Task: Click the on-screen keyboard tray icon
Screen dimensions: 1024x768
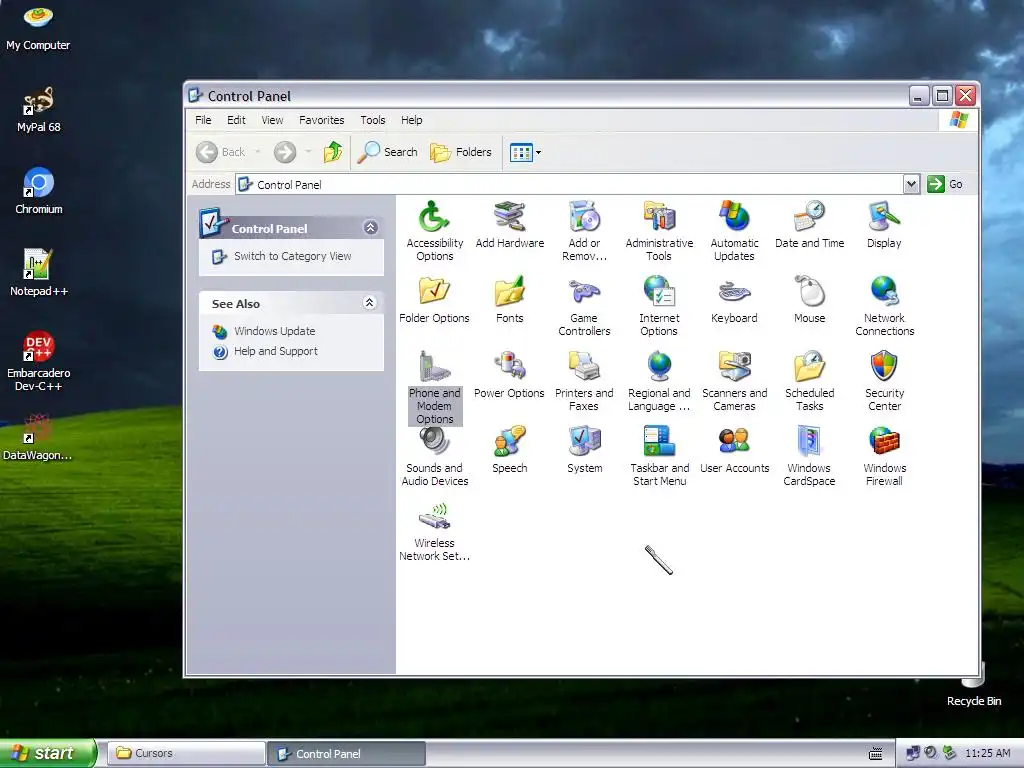Action: (x=876, y=754)
